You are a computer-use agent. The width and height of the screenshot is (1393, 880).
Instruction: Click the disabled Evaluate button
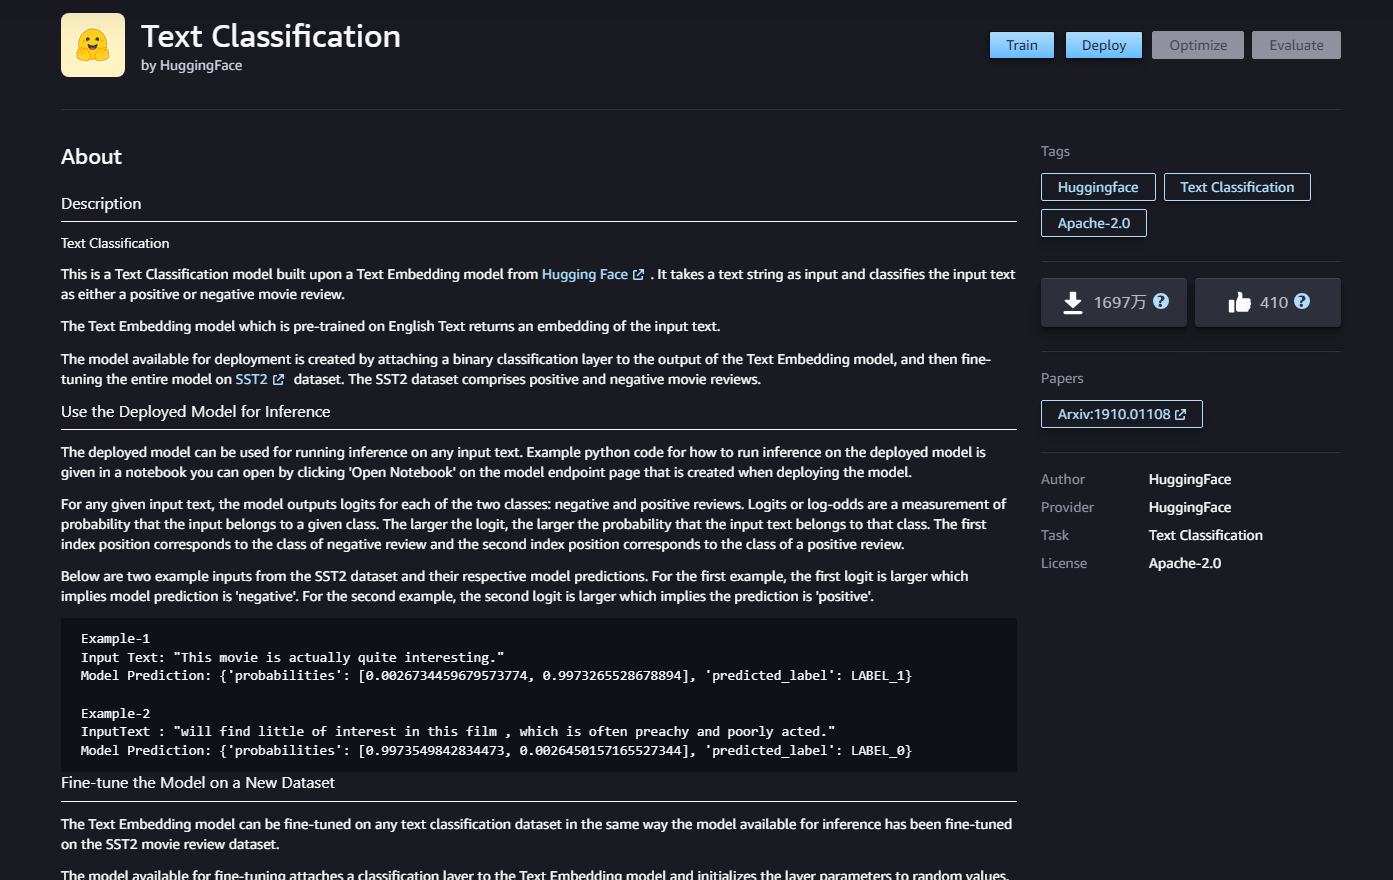tap(1296, 45)
